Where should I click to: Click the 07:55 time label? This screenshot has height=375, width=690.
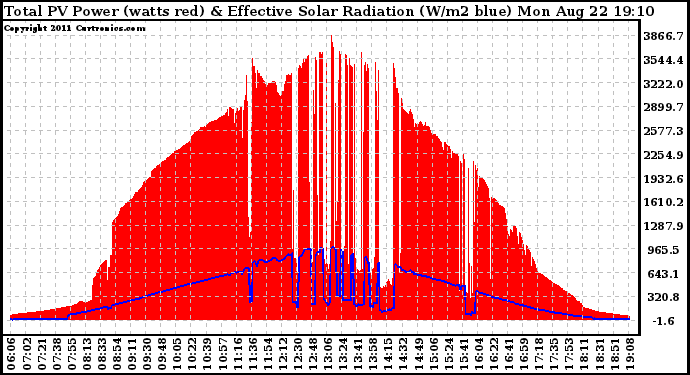71,354
